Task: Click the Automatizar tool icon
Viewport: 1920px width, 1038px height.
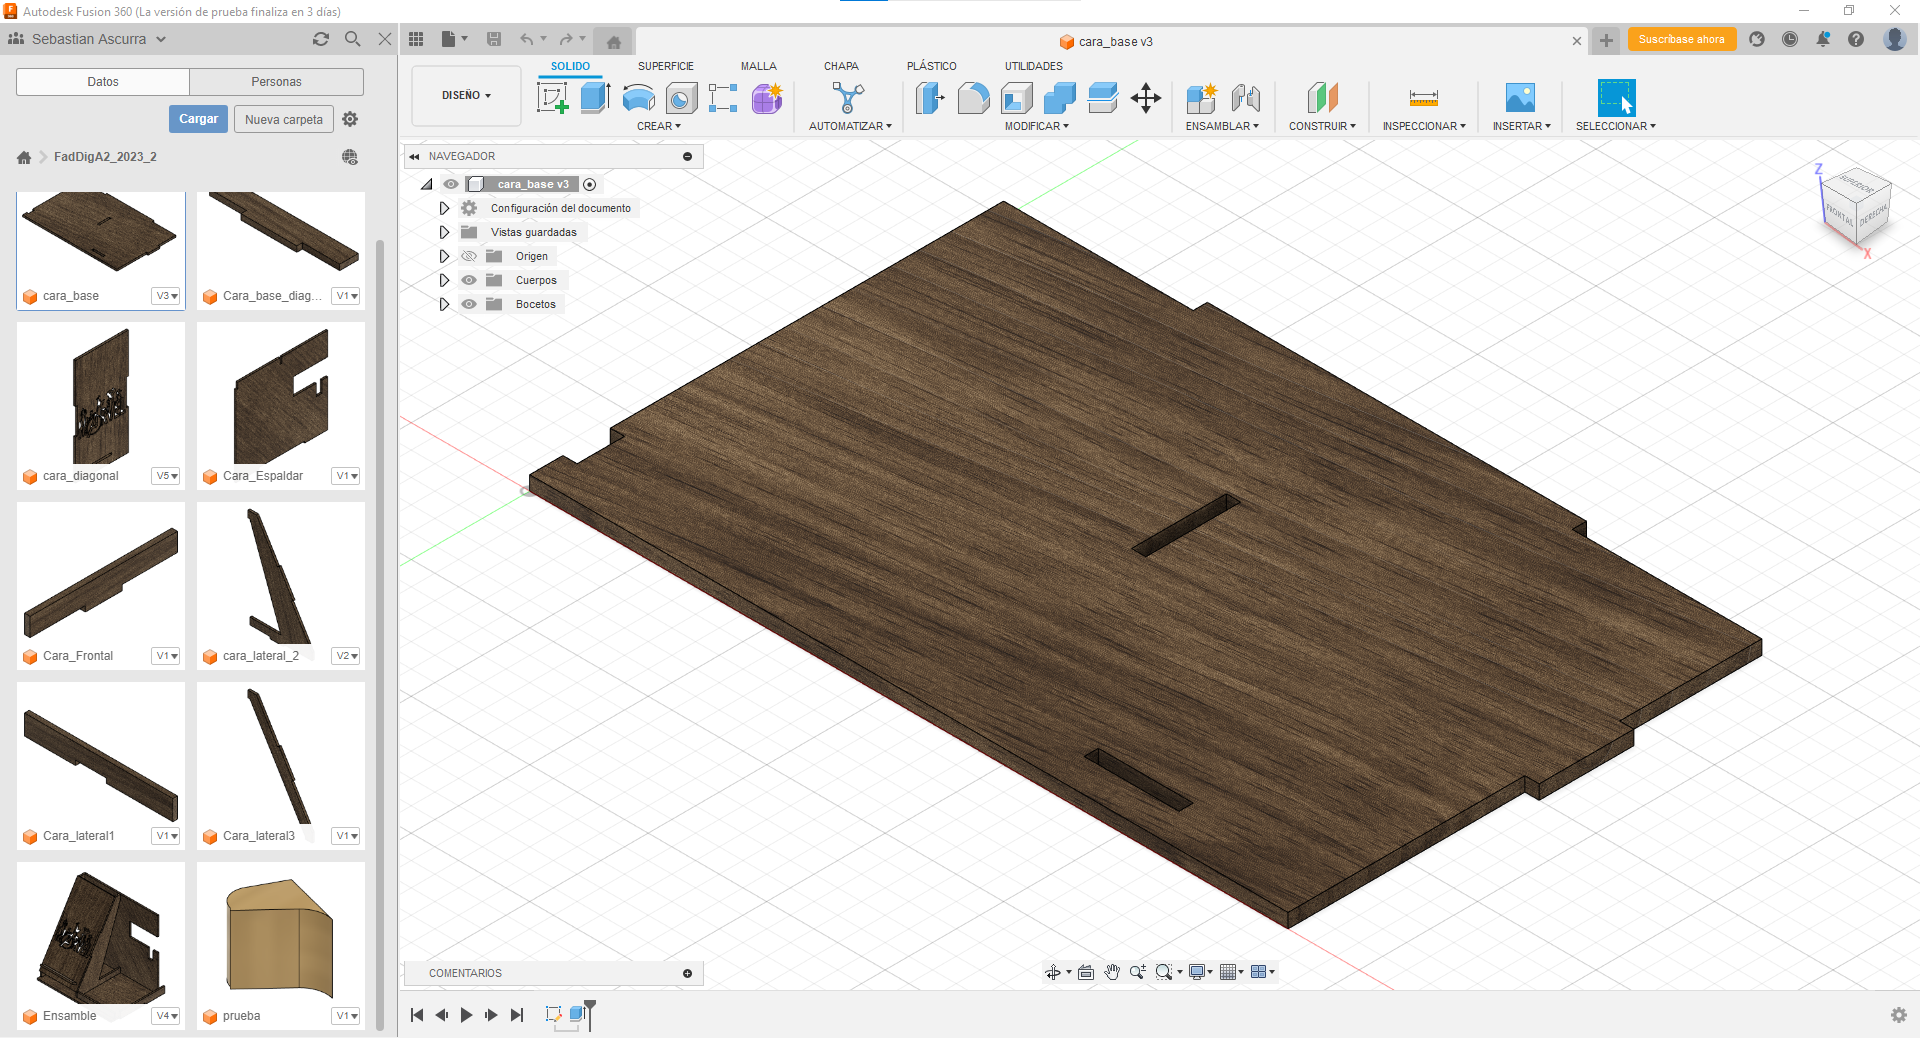Action: [848, 98]
